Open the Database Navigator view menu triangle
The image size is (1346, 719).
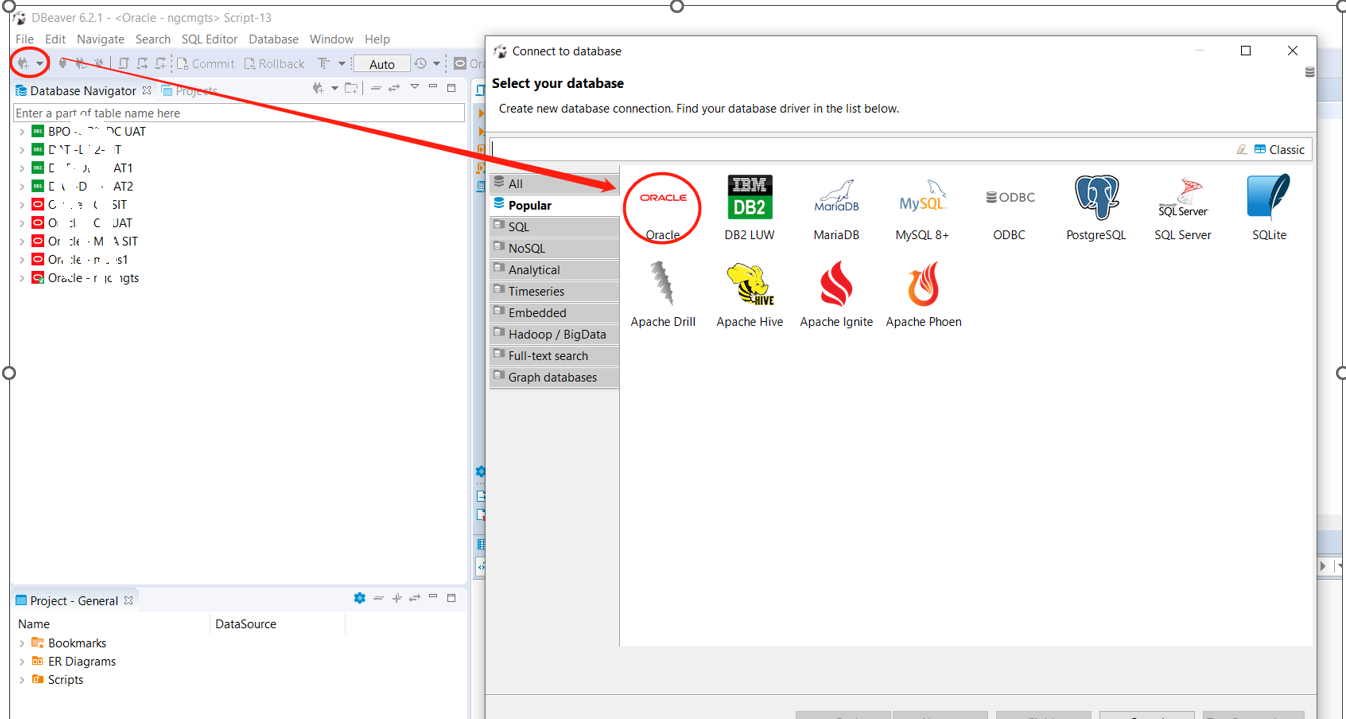(x=414, y=87)
